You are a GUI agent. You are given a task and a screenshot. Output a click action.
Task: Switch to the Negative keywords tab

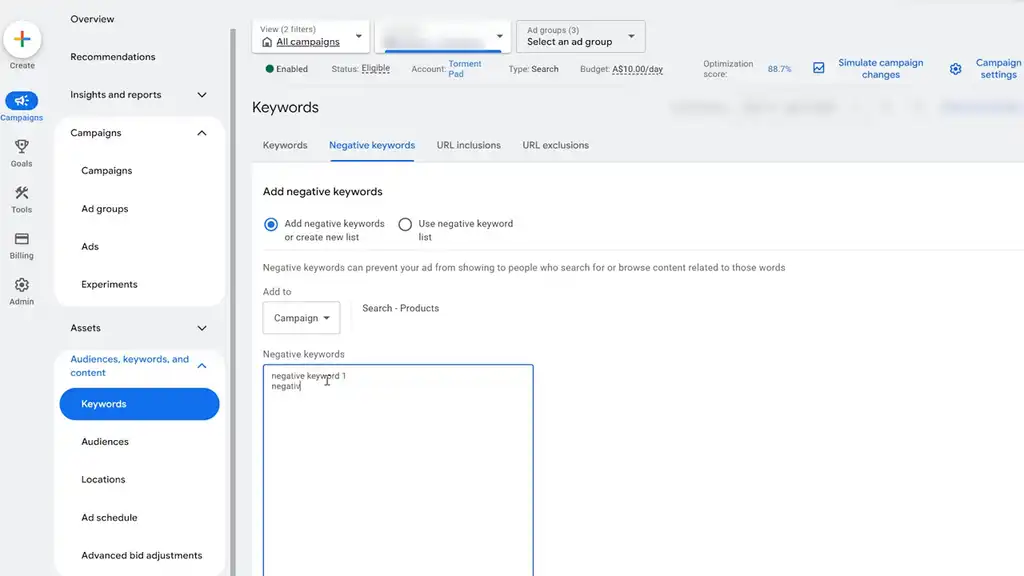pyautogui.click(x=372, y=145)
